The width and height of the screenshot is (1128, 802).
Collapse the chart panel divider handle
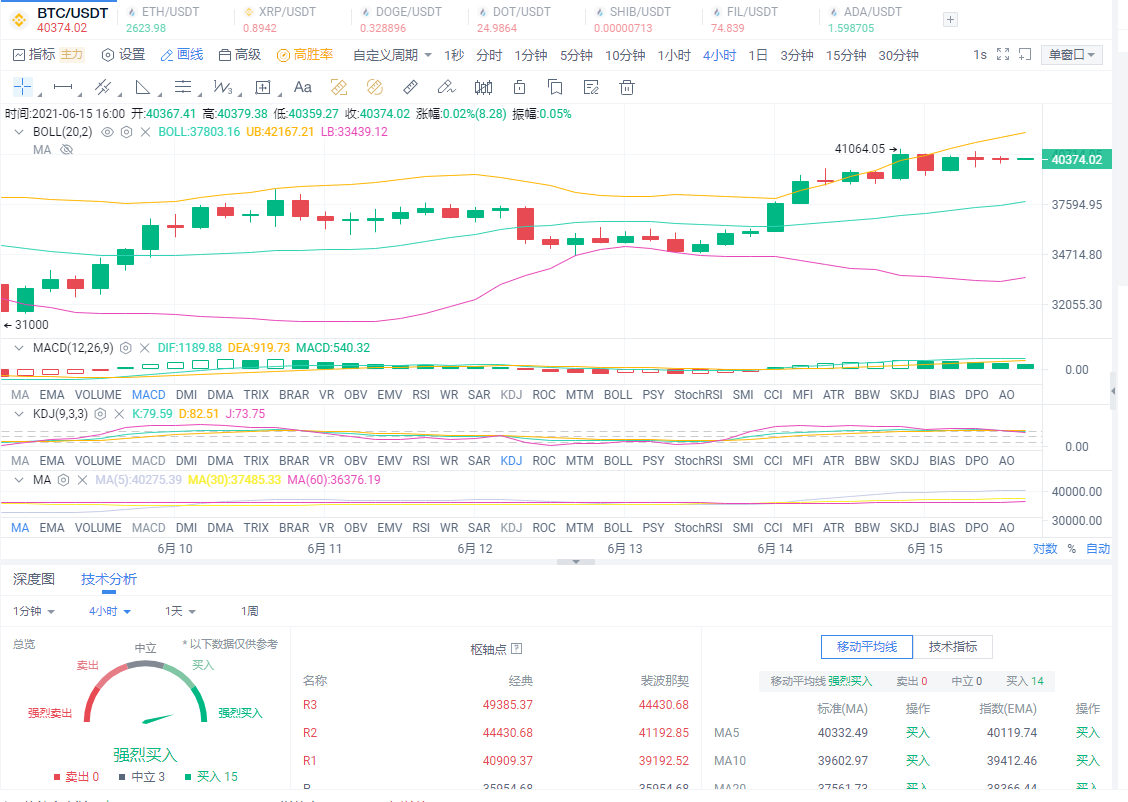tap(575, 562)
